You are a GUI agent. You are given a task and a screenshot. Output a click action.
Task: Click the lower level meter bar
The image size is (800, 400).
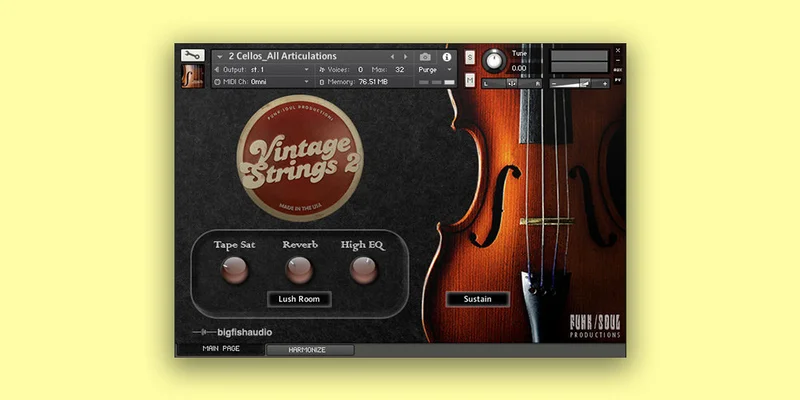click(x=580, y=67)
